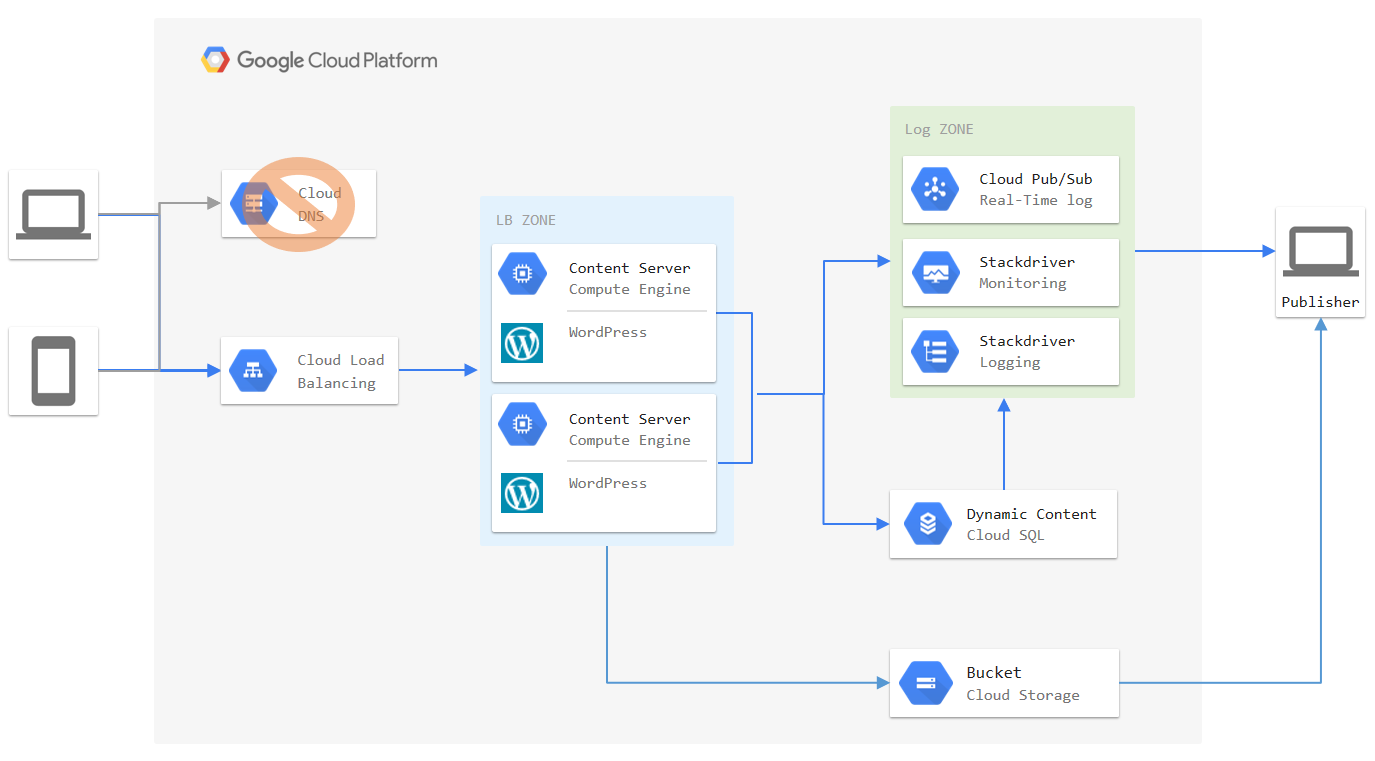
Task: Click the 'Google Cloud Platform' title text
Action: pyautogui.click(x=337, y=61)
